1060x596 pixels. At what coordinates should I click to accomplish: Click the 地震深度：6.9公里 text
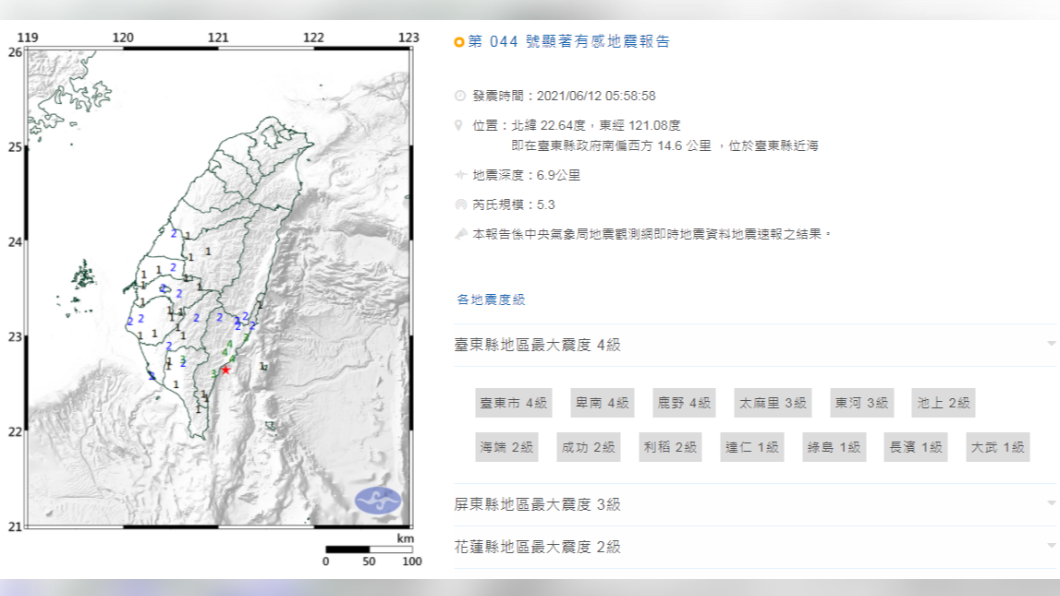pos(526,175)
